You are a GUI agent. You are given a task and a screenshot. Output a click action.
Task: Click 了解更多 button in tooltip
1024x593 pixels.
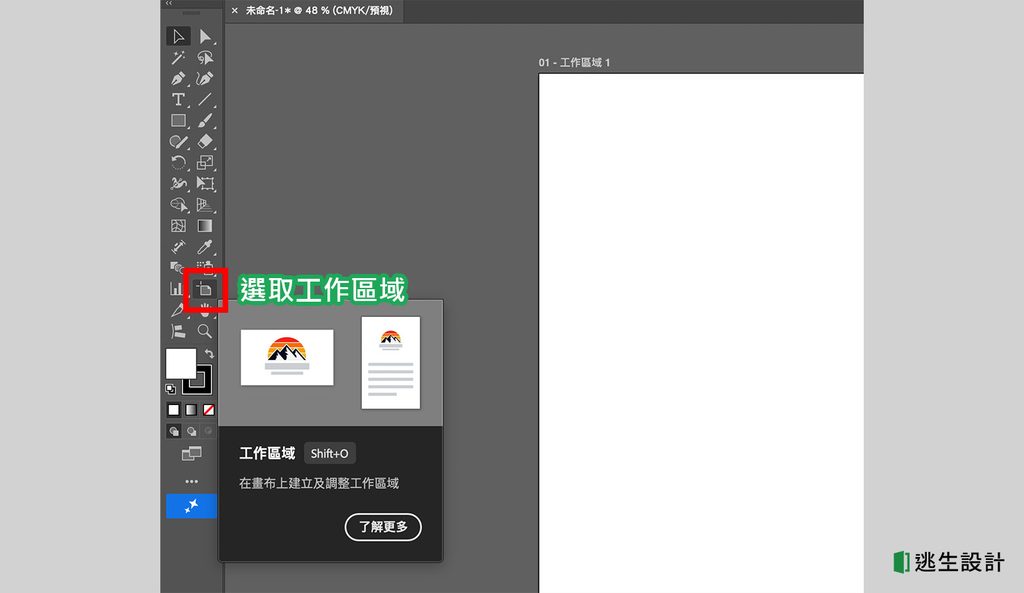383,526
